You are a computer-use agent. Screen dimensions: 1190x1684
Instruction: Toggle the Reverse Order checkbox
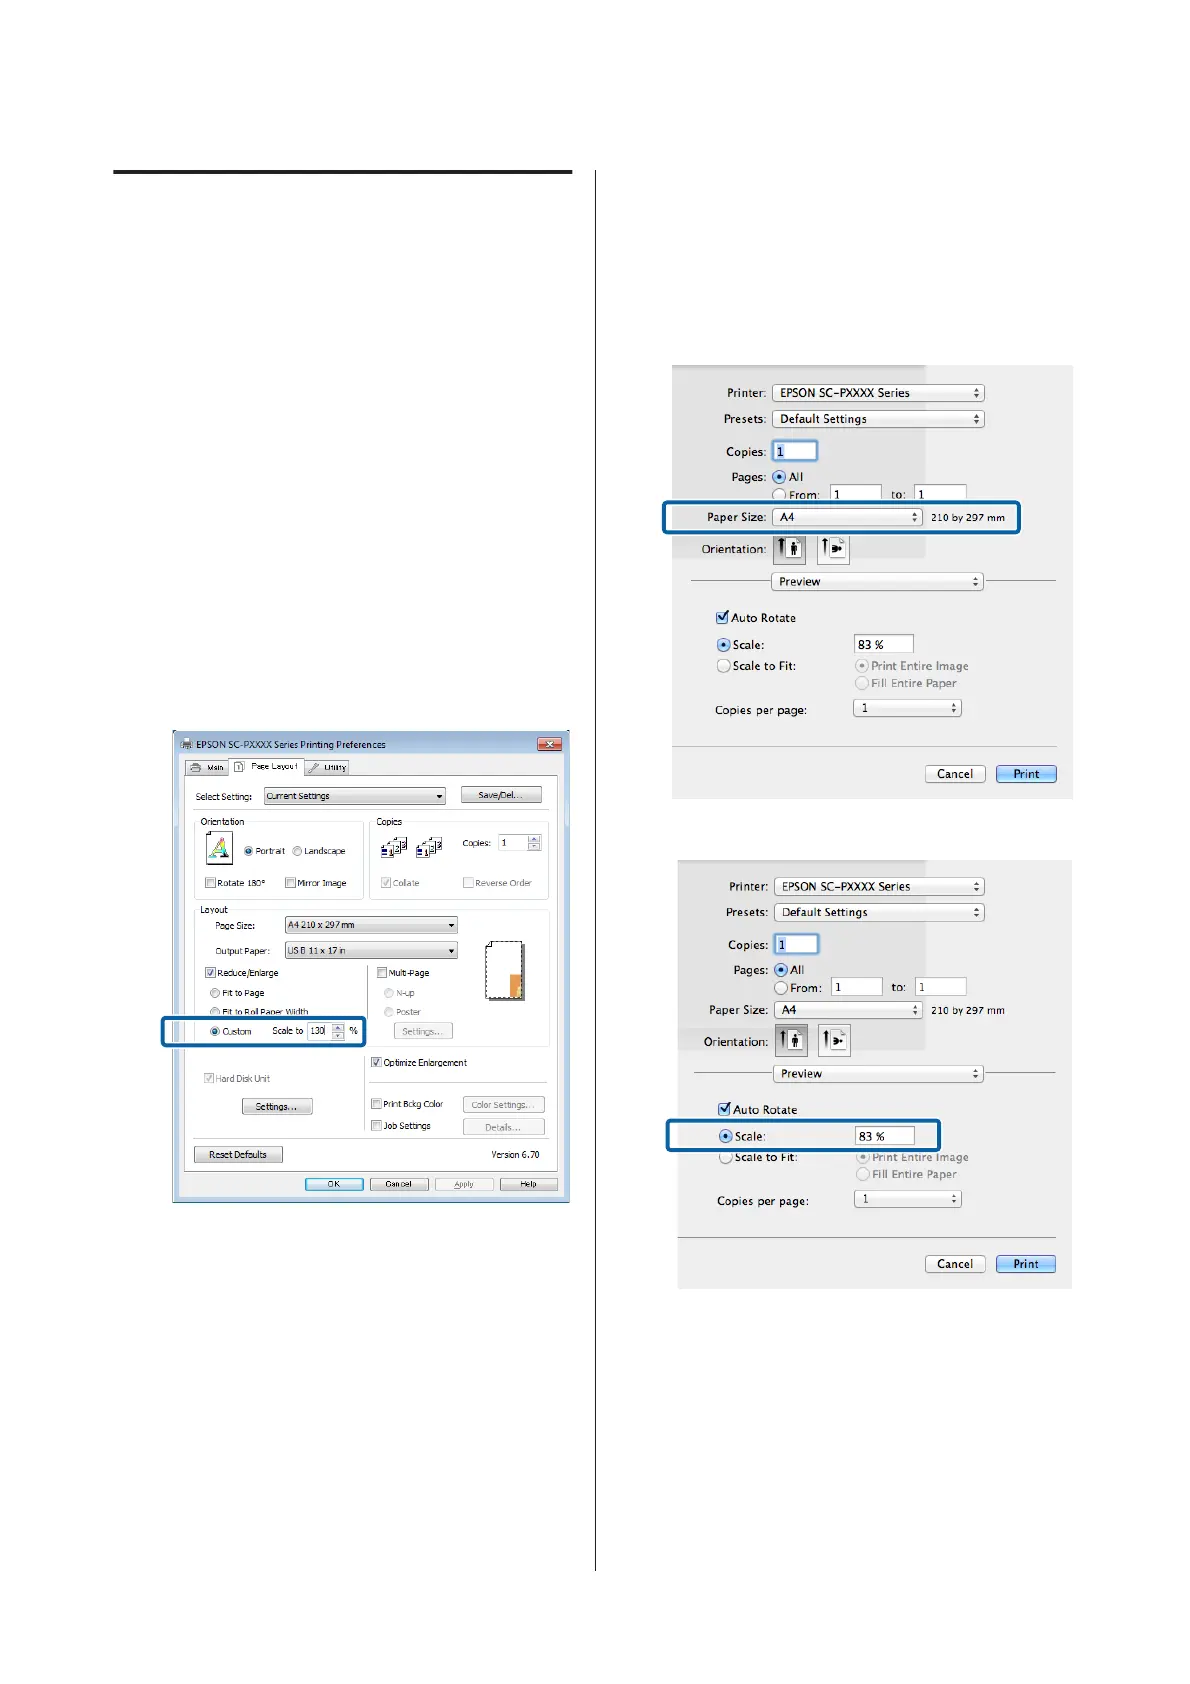468,883
